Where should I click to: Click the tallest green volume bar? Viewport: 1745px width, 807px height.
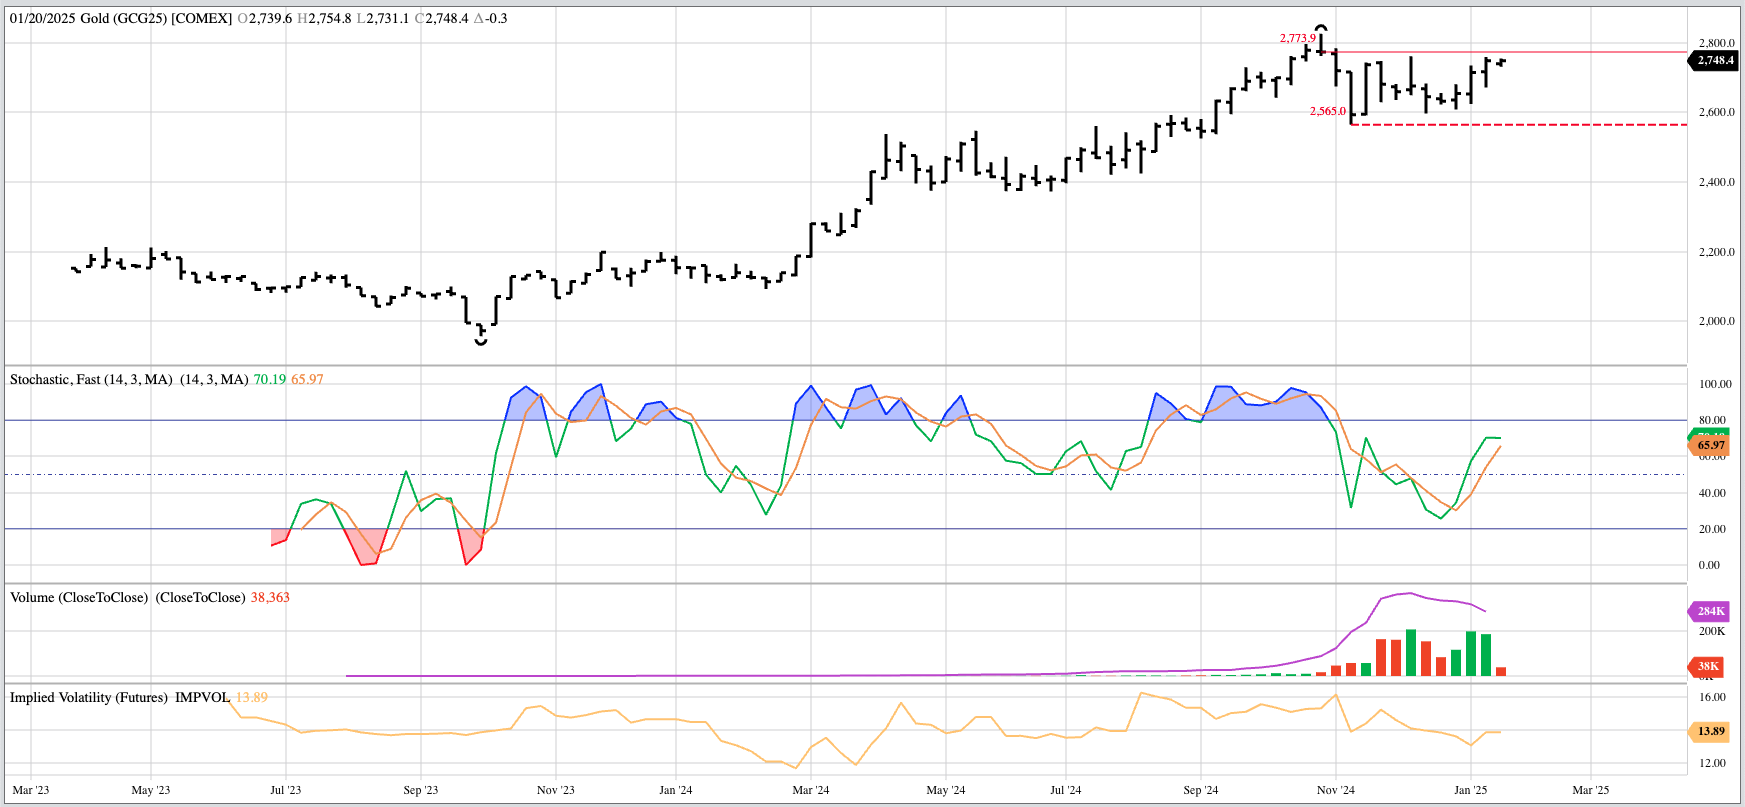[x=1411, y=652]
